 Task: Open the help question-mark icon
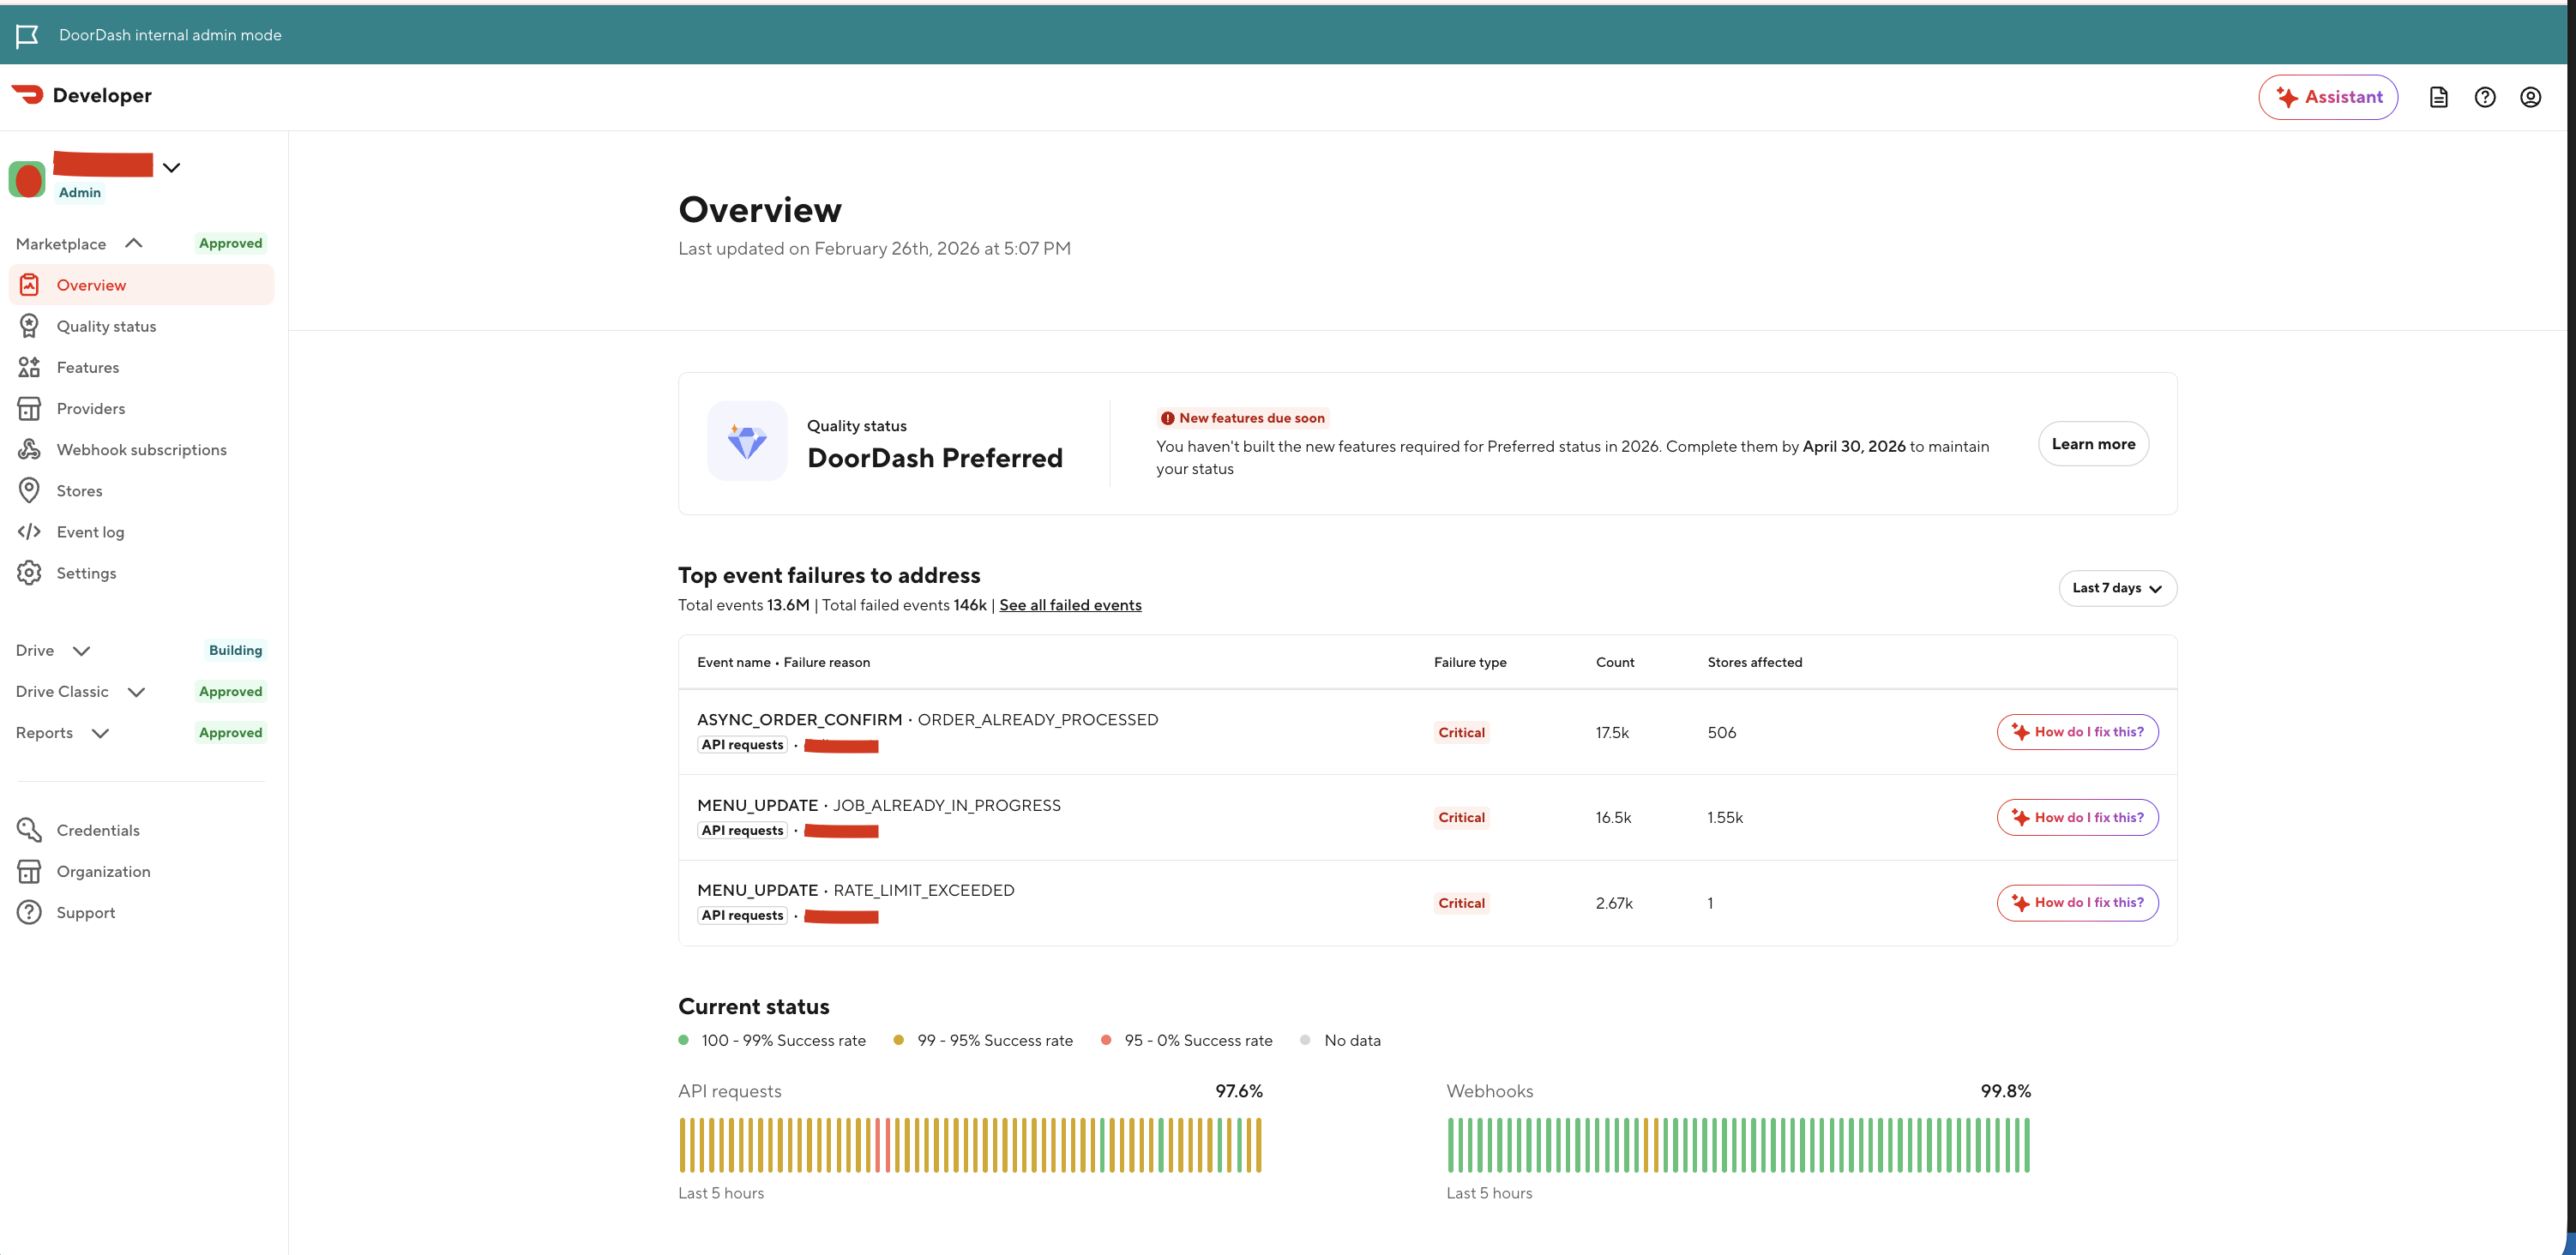pyautogui.click(x=2485, y=96)
